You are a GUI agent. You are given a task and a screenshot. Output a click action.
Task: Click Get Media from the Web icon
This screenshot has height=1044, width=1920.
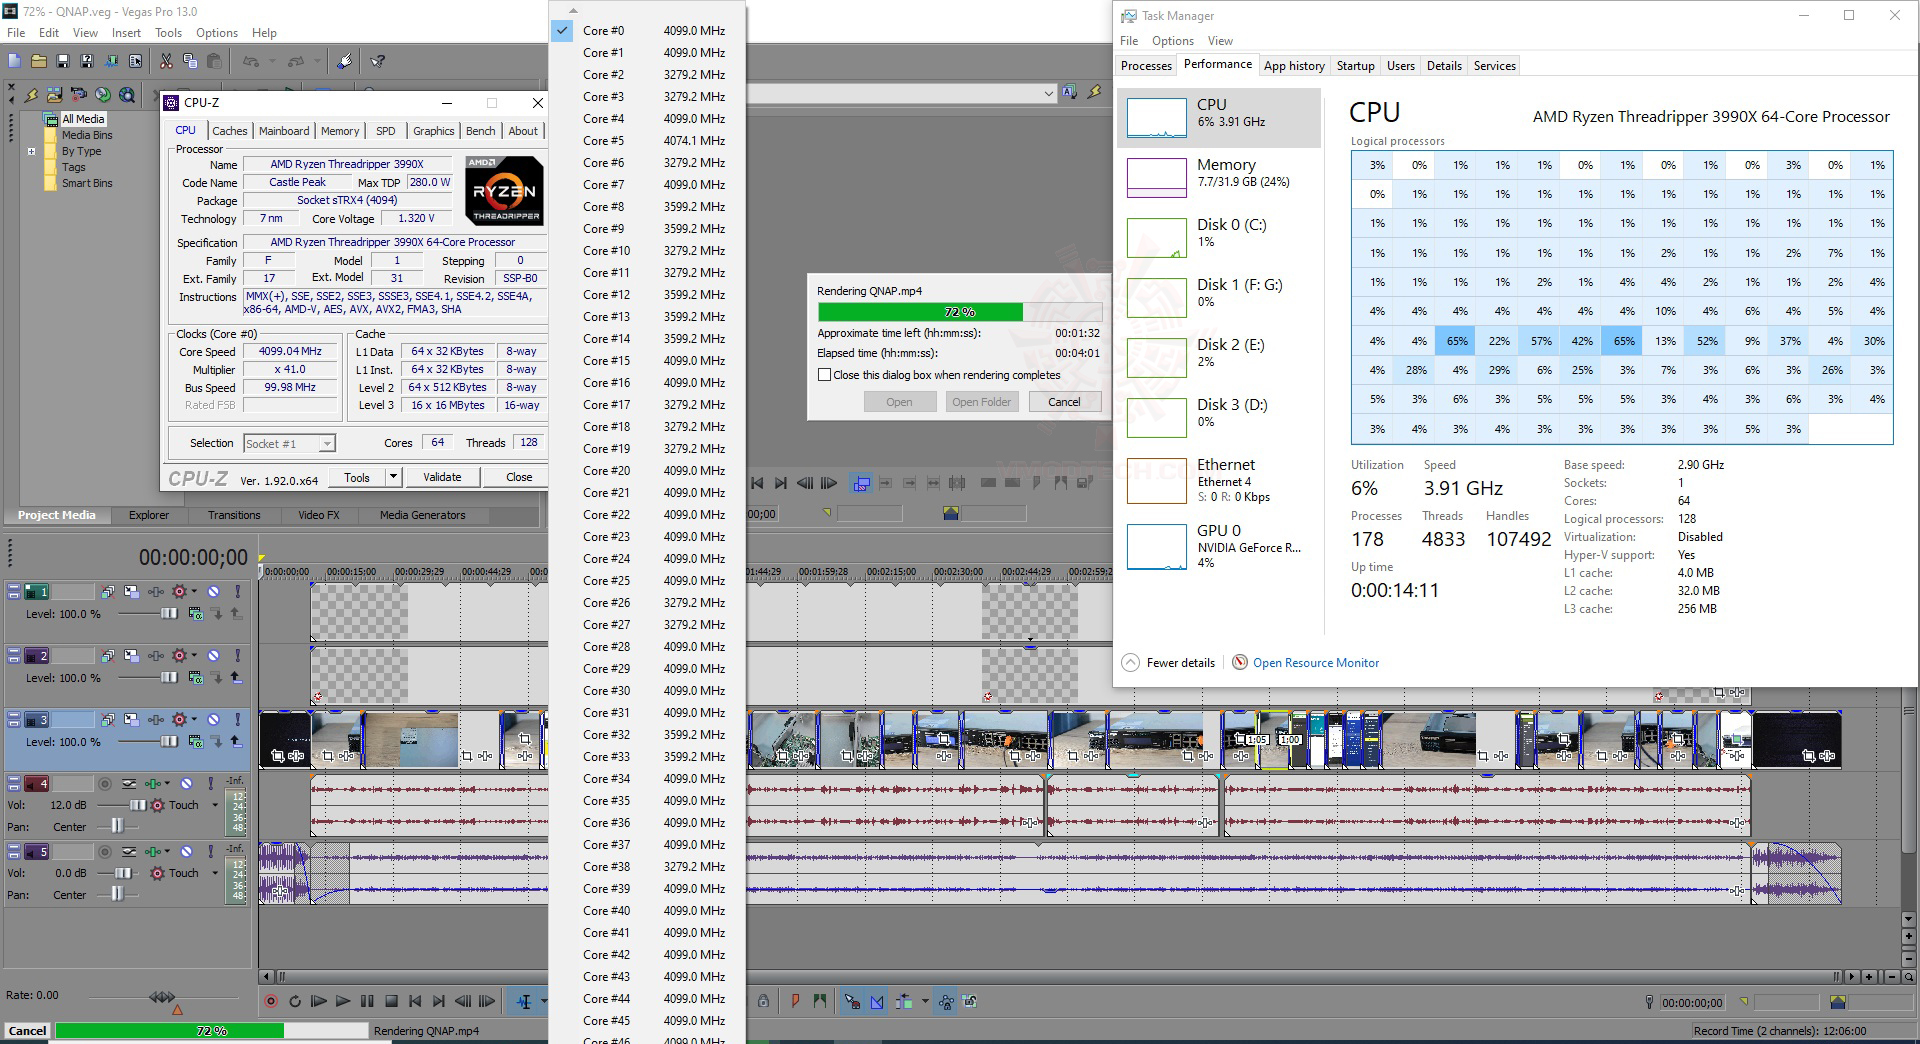coord(127,95)
